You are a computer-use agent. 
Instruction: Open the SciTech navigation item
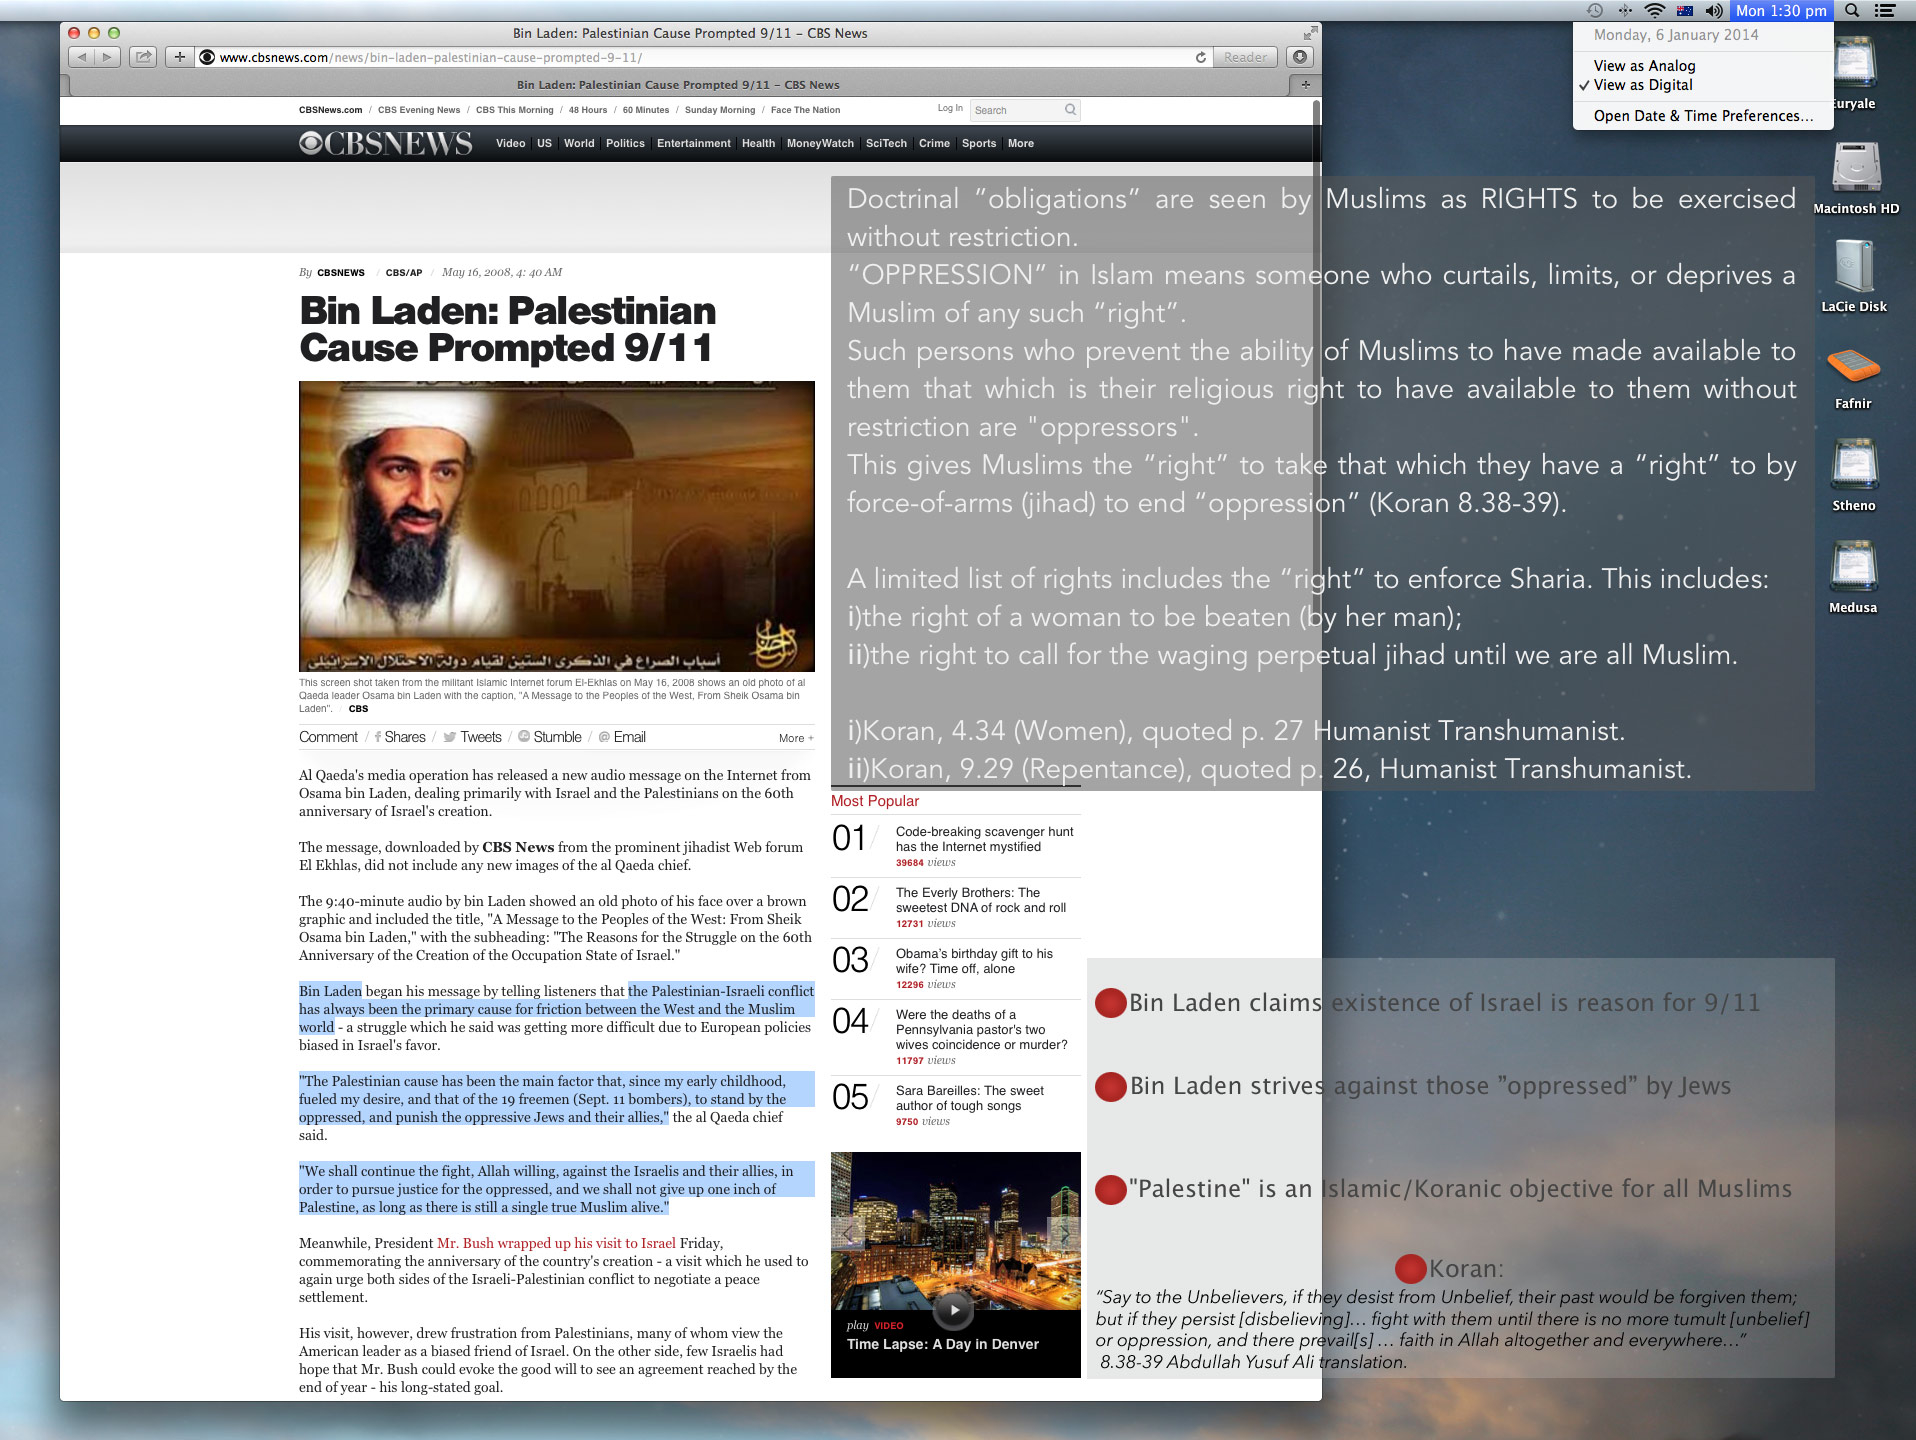pos(886,144)
